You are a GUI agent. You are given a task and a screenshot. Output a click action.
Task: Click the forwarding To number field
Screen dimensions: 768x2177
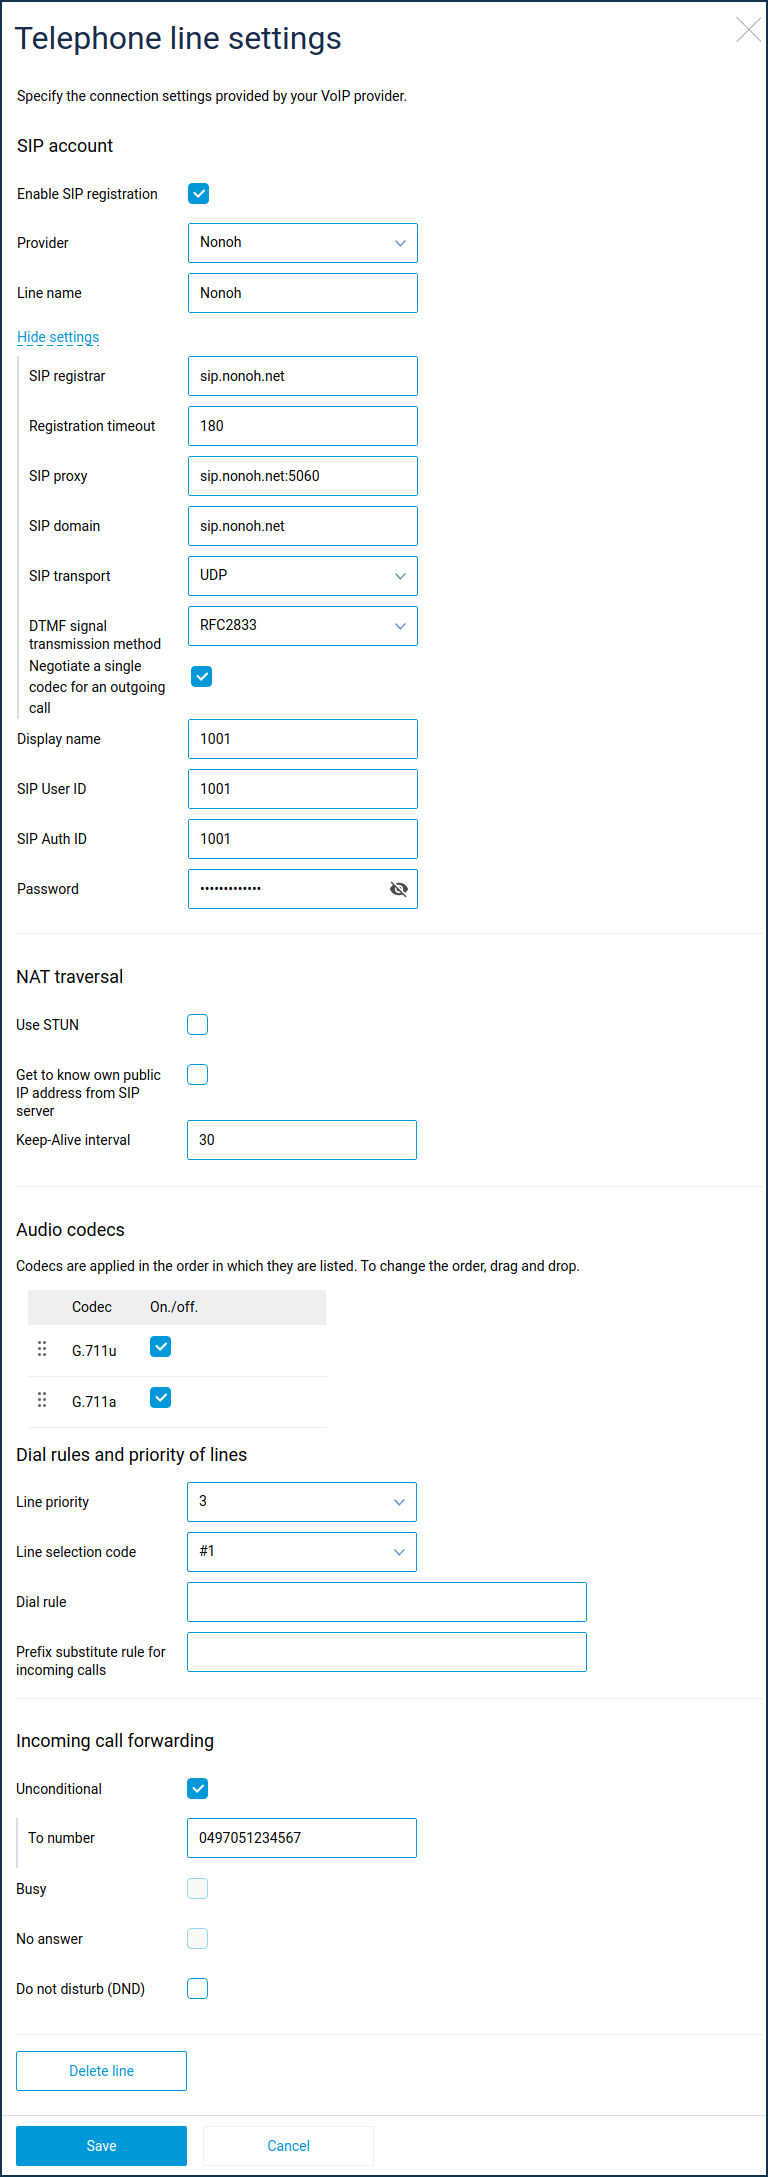click(x=301, y=1838)
